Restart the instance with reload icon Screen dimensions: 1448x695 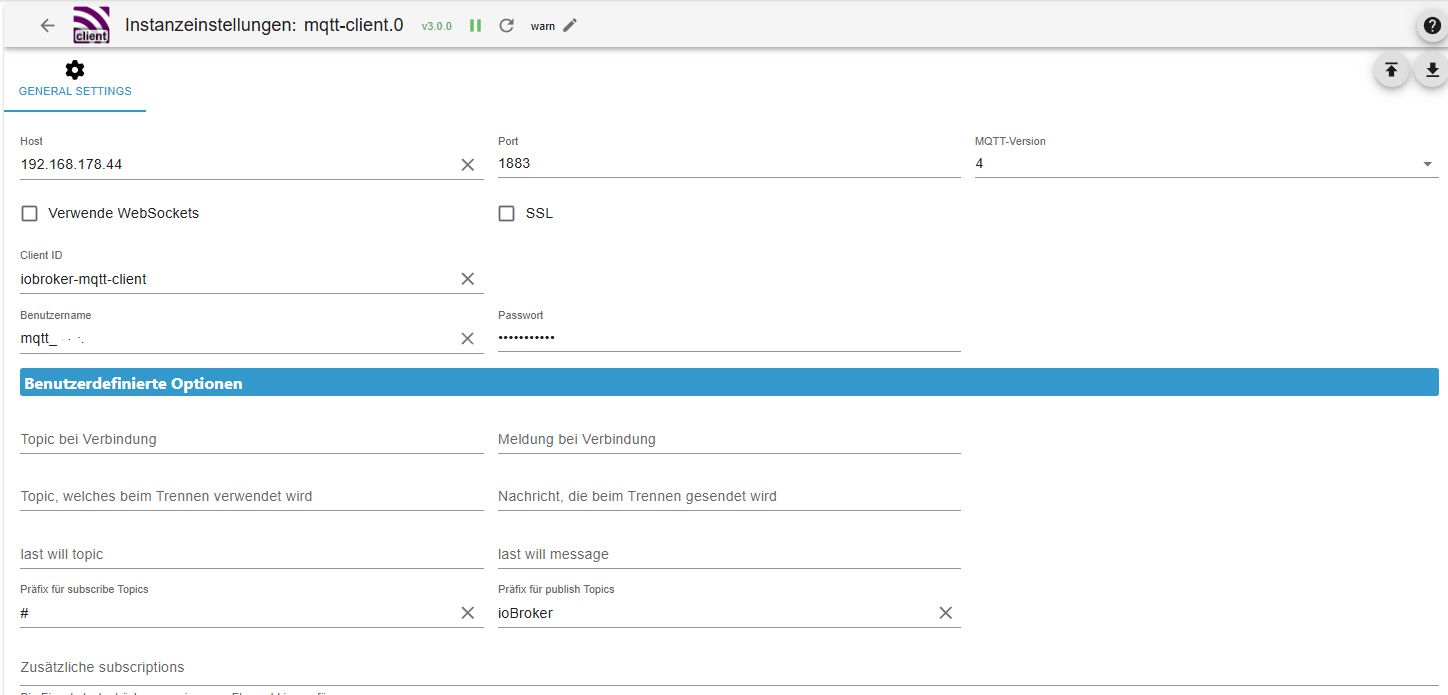coord(507,26)
